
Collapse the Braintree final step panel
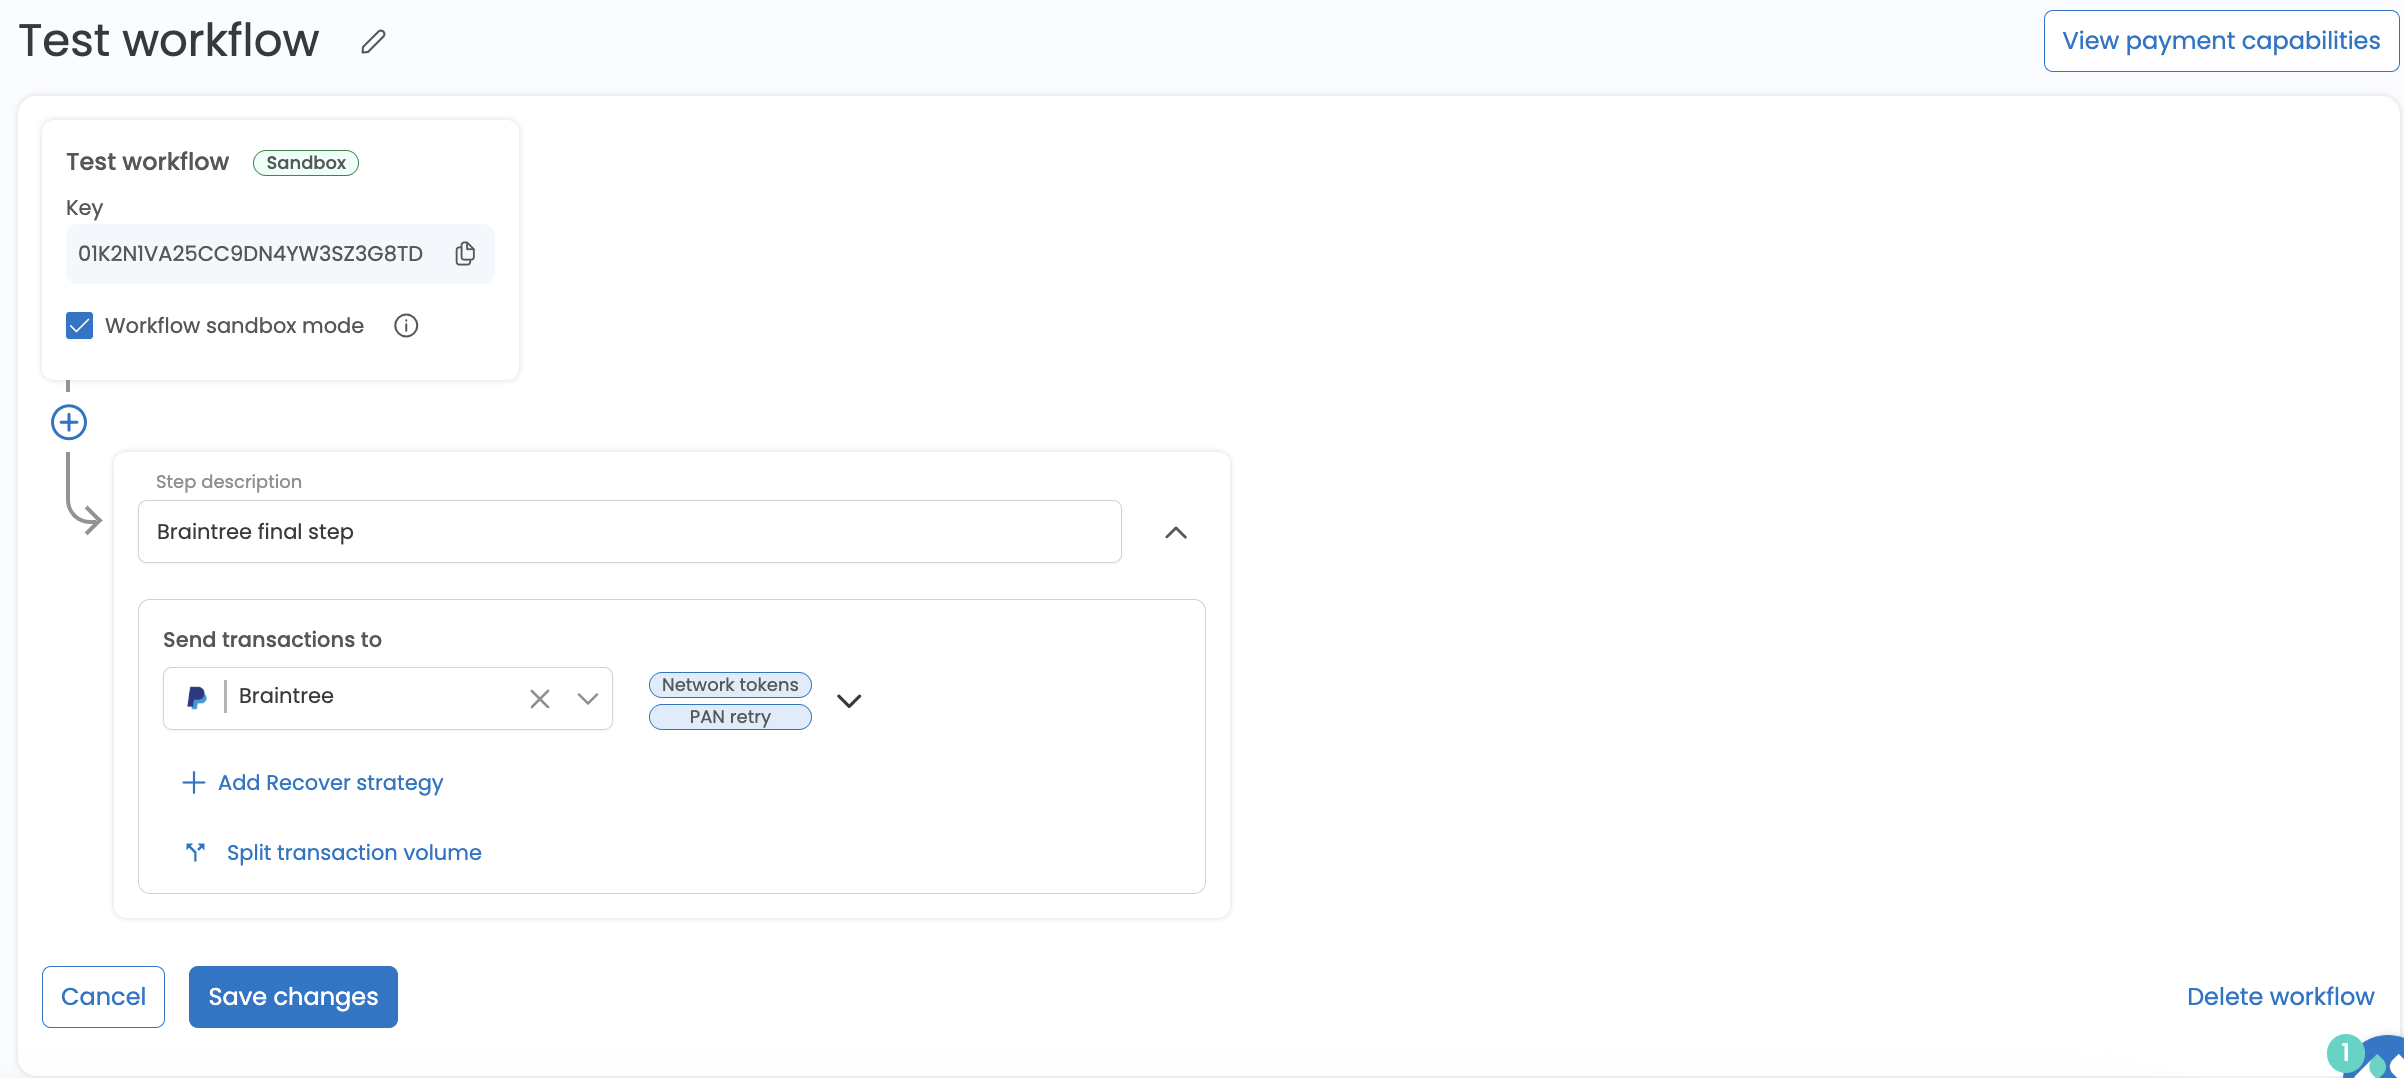tap(1176, 533)
